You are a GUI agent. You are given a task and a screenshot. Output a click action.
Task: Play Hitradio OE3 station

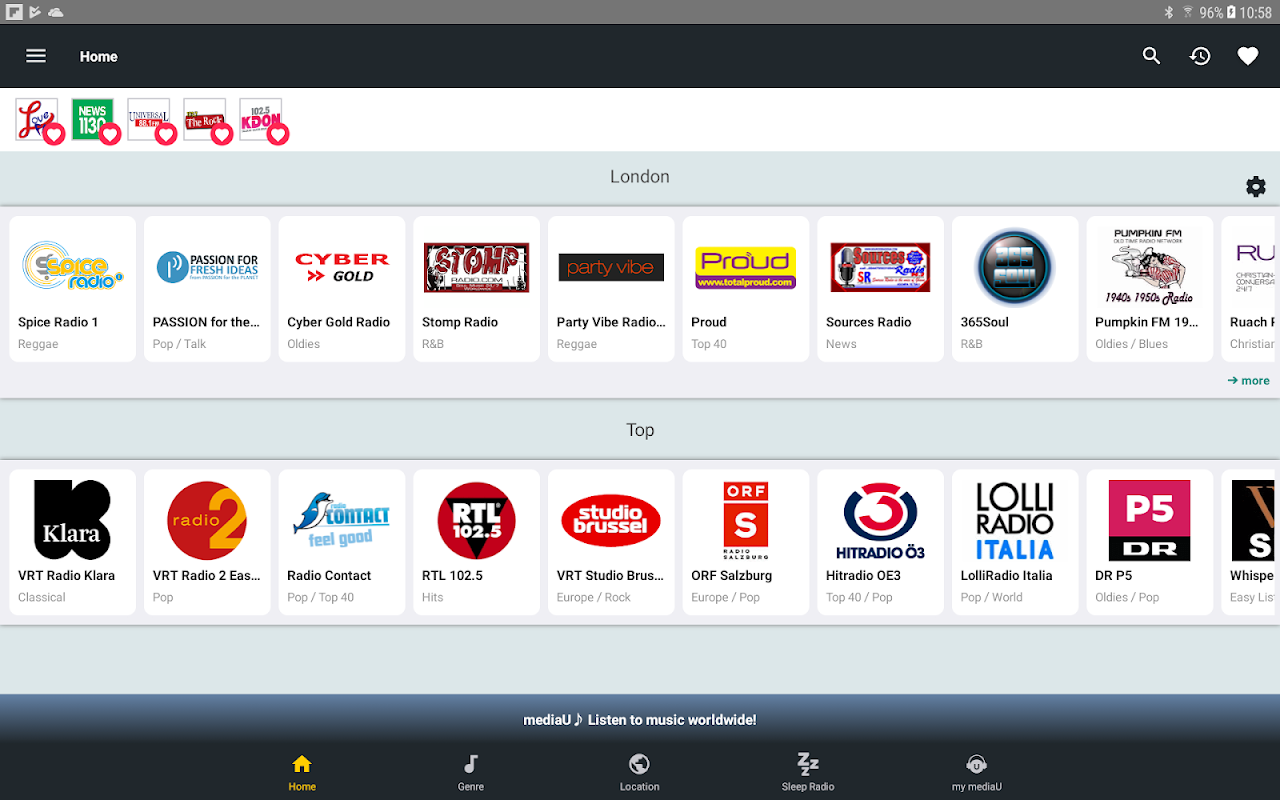coord(880,542)
